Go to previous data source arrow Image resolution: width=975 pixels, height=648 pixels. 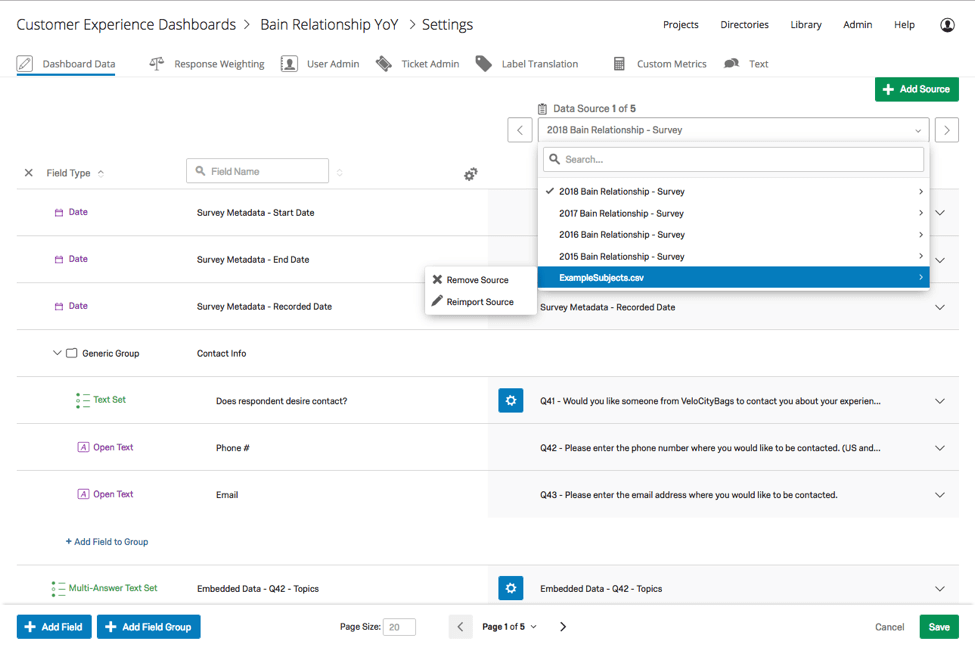pyautogui.click(x=520, y=130)
